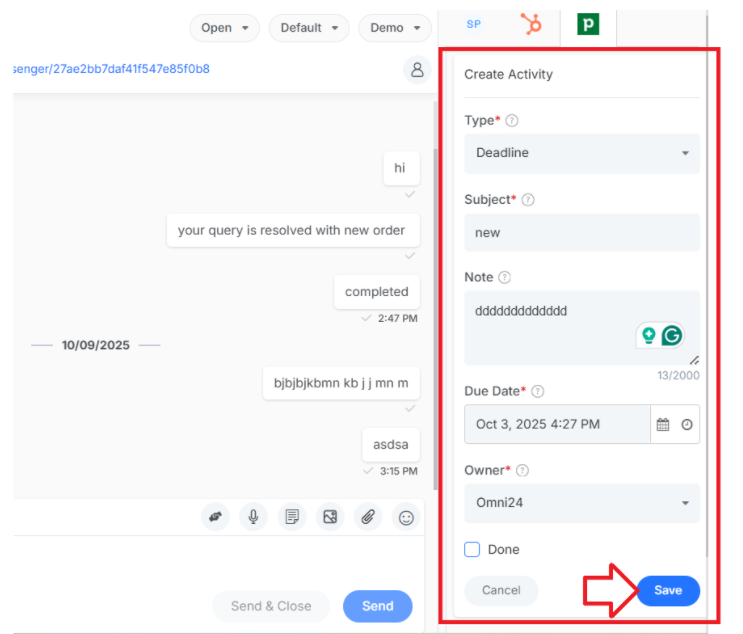Viewport: 743px width, 634px height.
Task: Open the SP tab
Action: point(473,24)
